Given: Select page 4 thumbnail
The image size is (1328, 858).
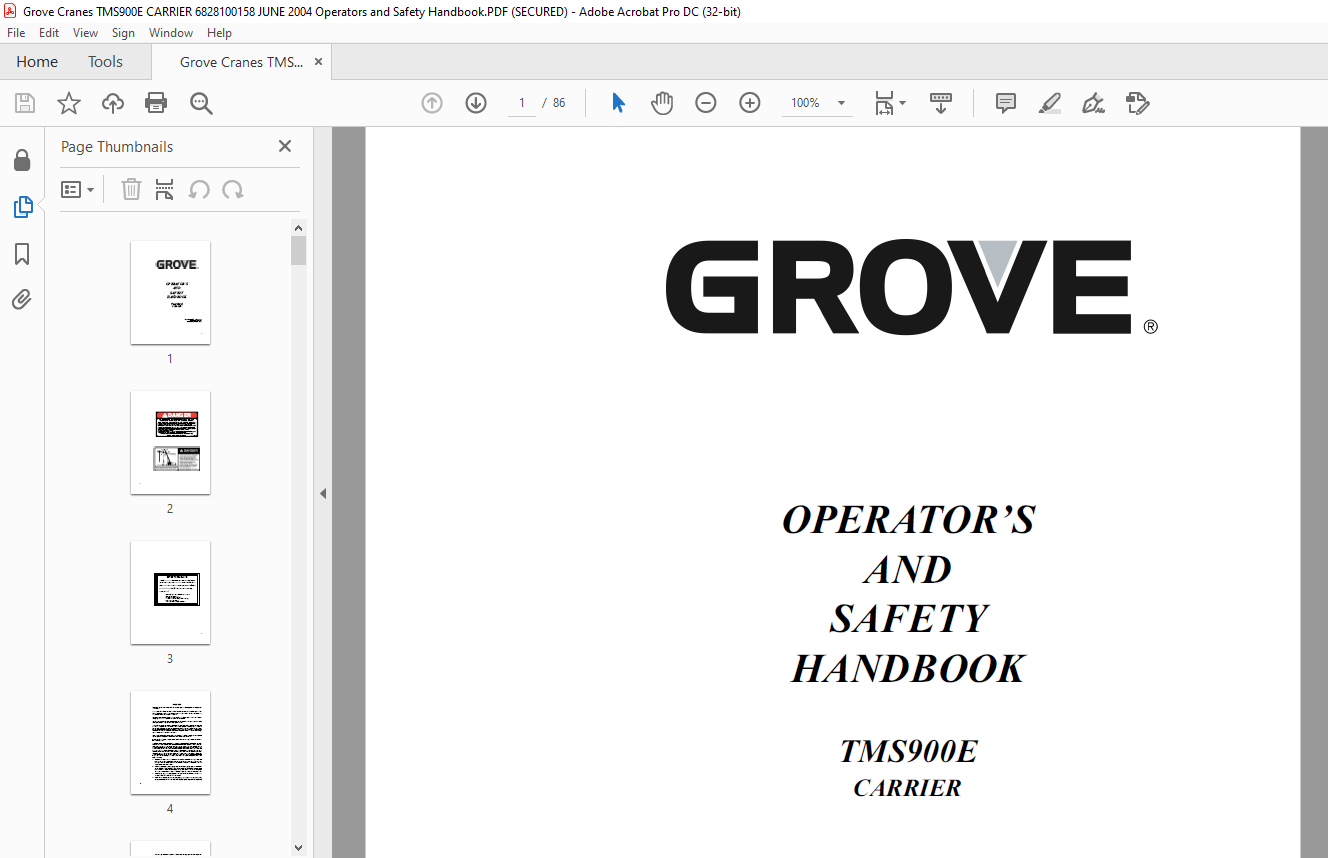Looking at the screenshot, I should (170, 742).
